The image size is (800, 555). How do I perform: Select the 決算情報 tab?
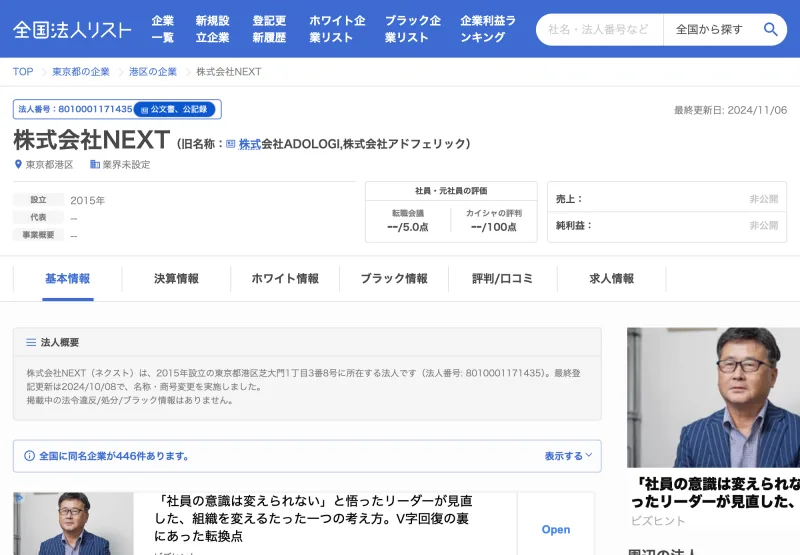[177, 279]
